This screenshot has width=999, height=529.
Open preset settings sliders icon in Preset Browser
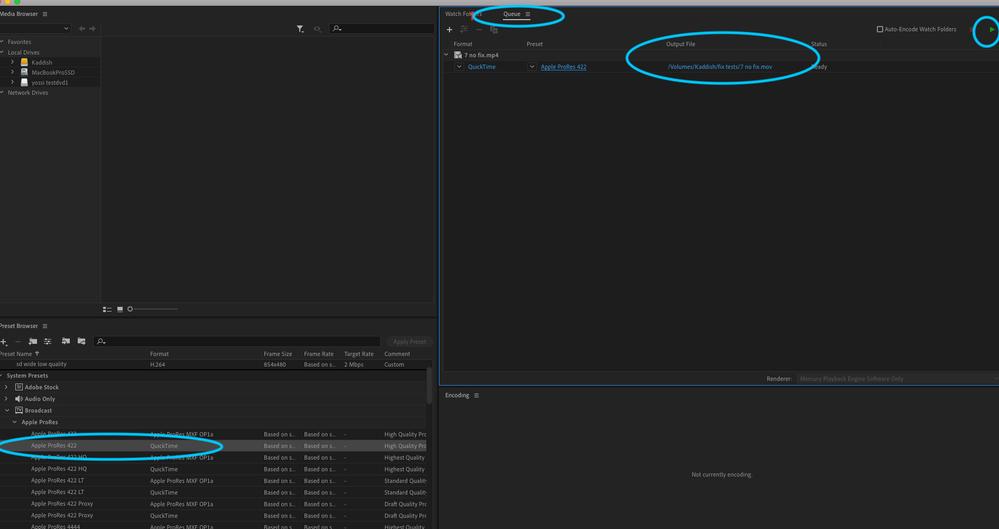48,342
